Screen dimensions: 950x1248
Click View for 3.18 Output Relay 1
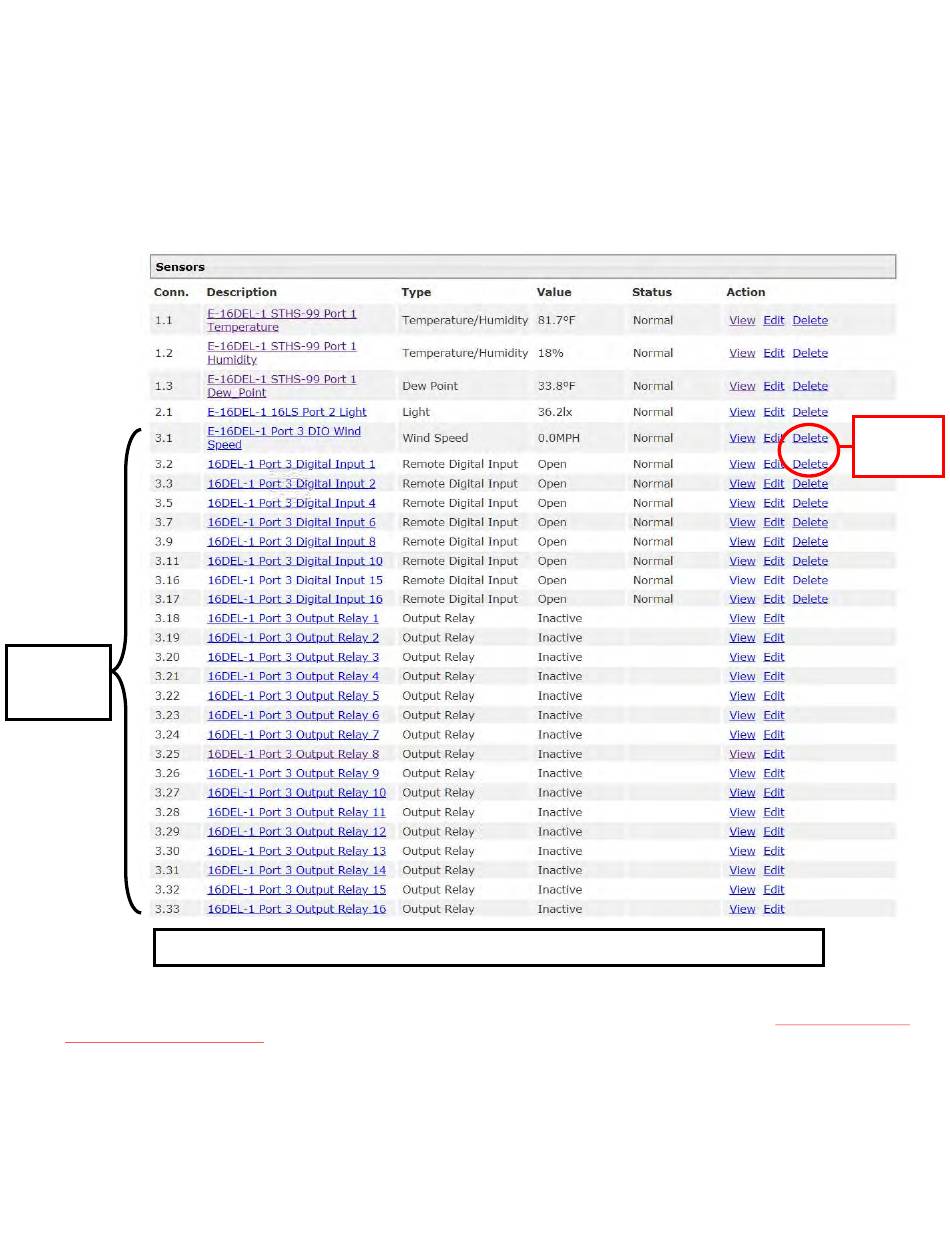[x=742, y=619]
